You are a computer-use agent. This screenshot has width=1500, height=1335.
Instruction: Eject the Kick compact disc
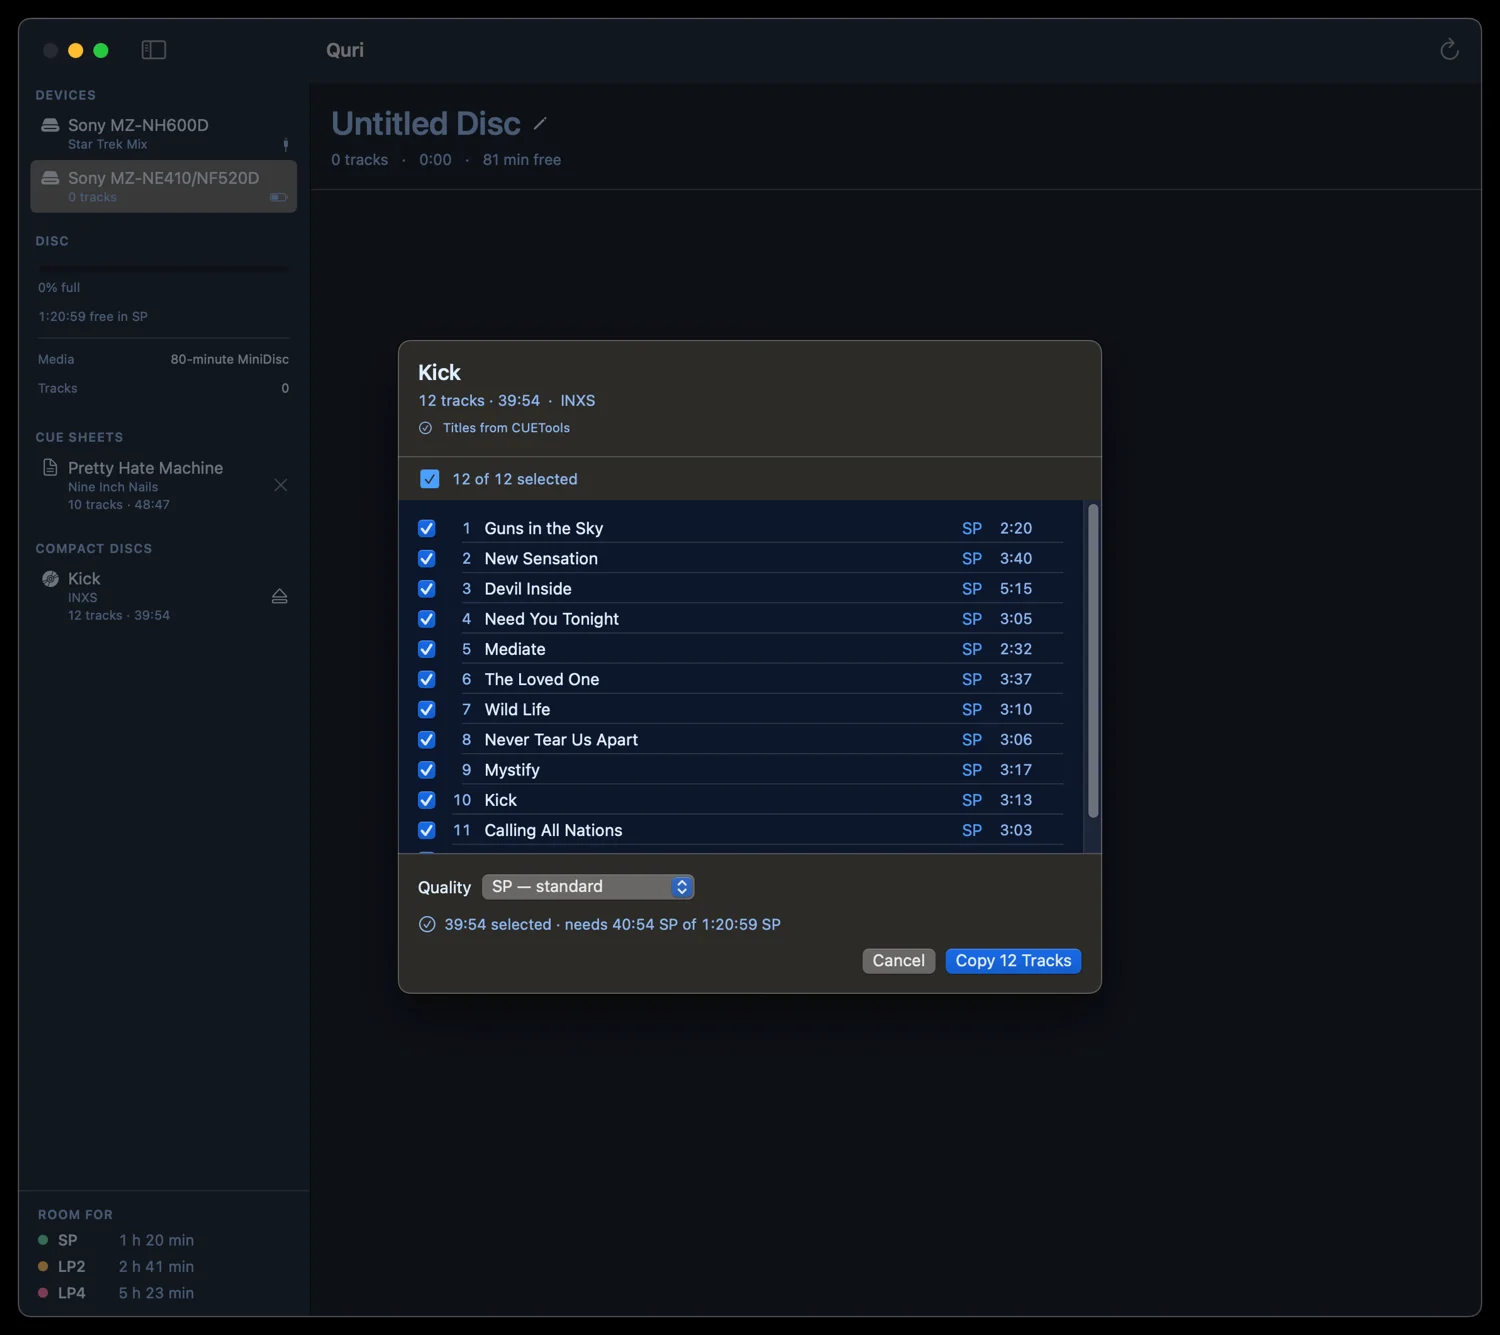(x=280, y=596)
